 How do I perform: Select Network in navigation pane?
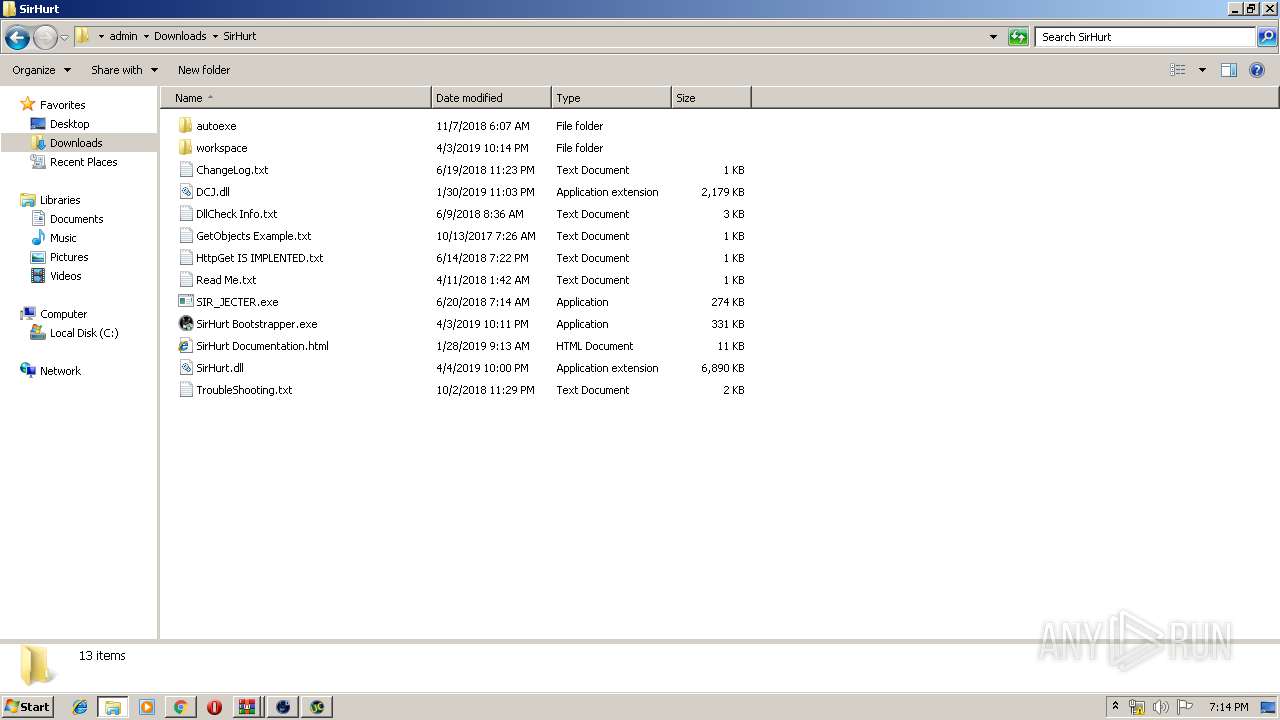[x=60, y=371]
